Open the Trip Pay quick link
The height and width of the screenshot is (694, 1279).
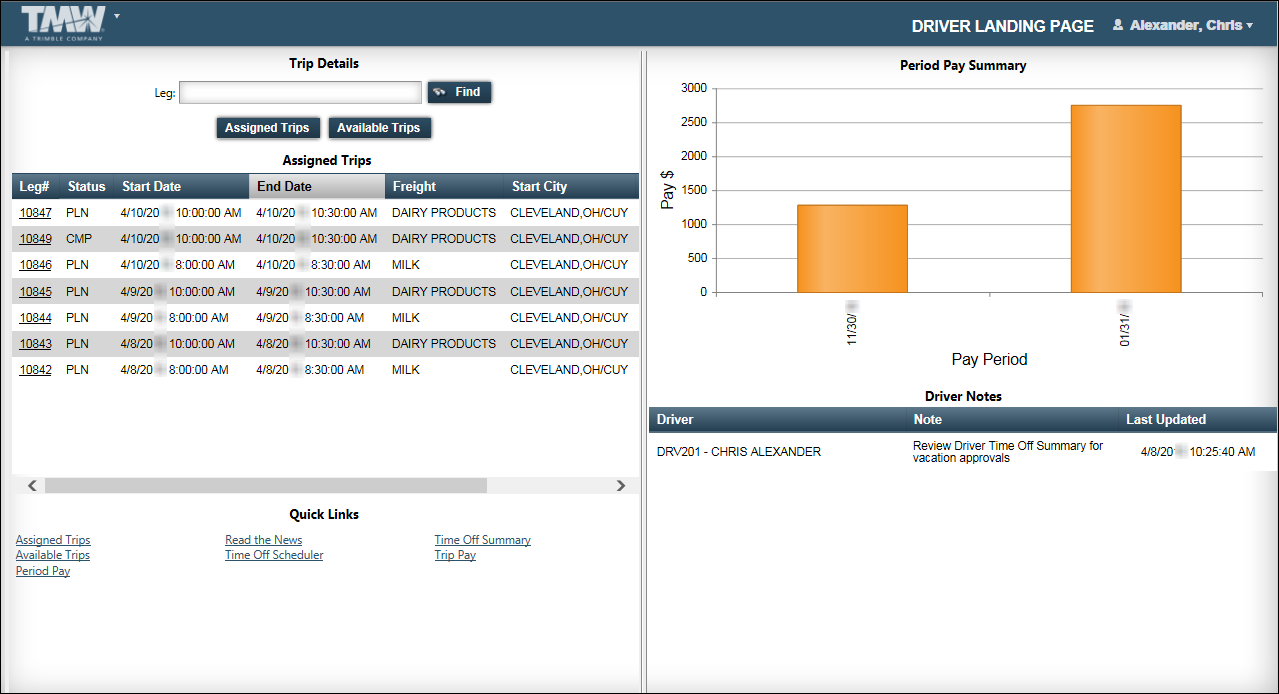(x=455, y=556)
